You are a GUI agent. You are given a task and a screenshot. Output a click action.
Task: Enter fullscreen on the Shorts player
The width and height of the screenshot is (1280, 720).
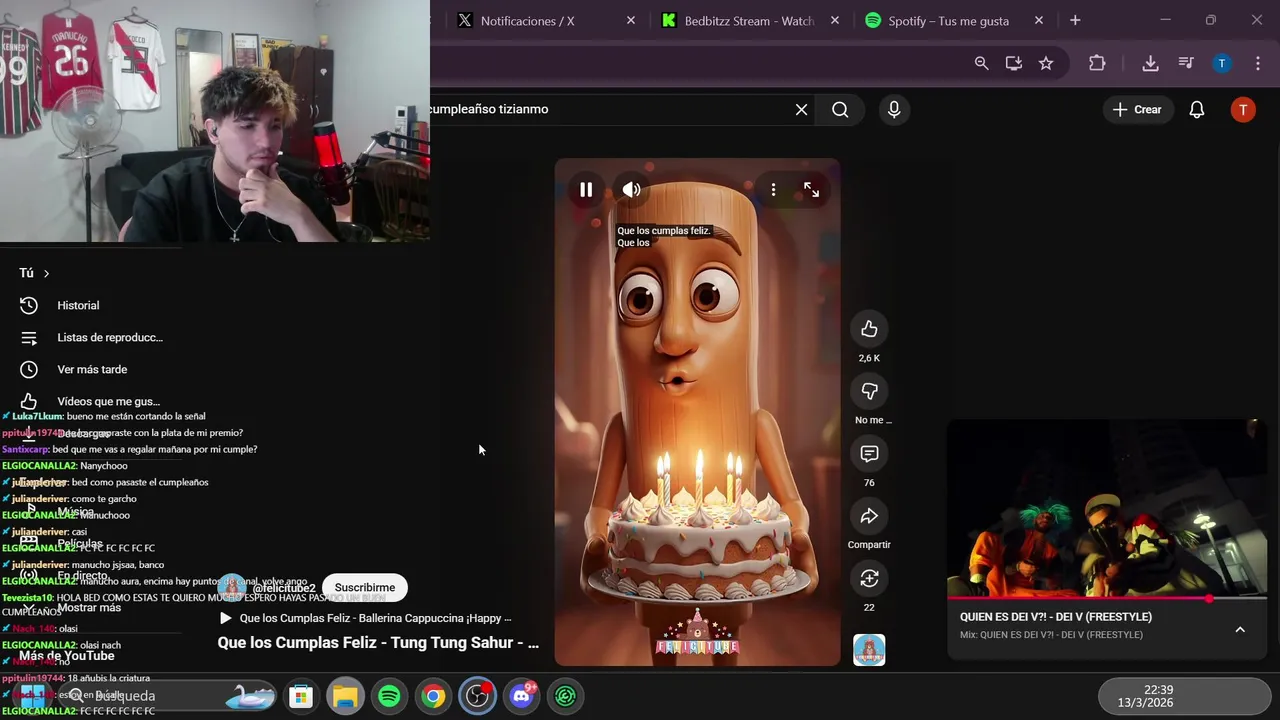point(811,189)
